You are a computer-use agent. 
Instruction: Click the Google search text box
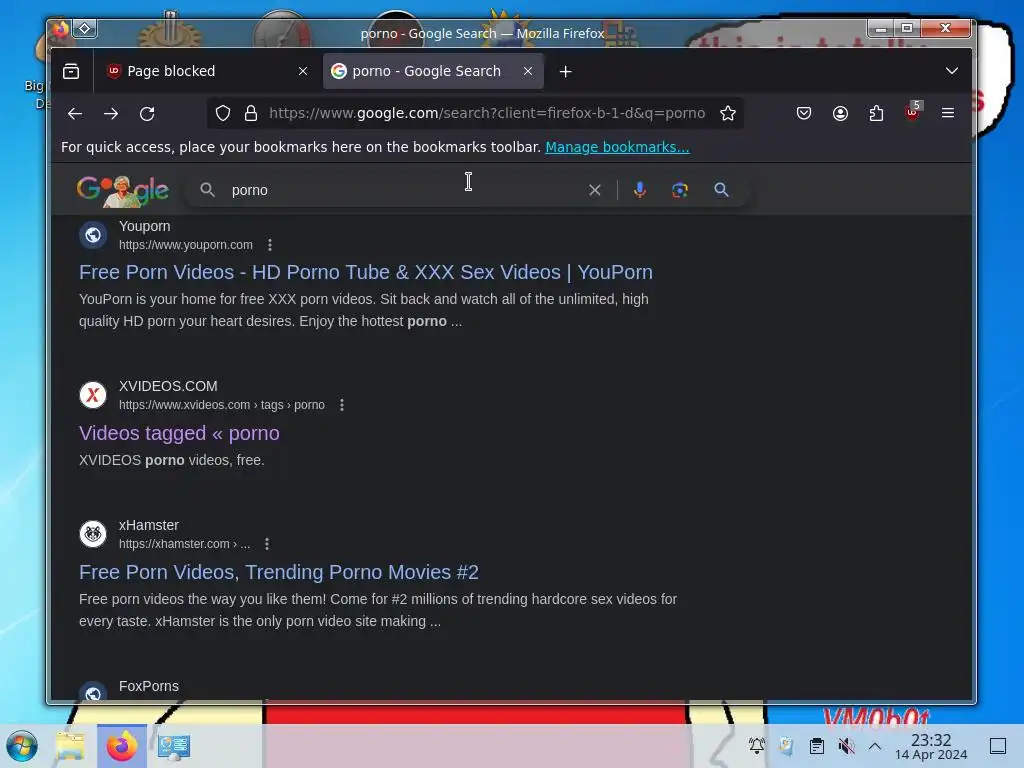(405, 190)
